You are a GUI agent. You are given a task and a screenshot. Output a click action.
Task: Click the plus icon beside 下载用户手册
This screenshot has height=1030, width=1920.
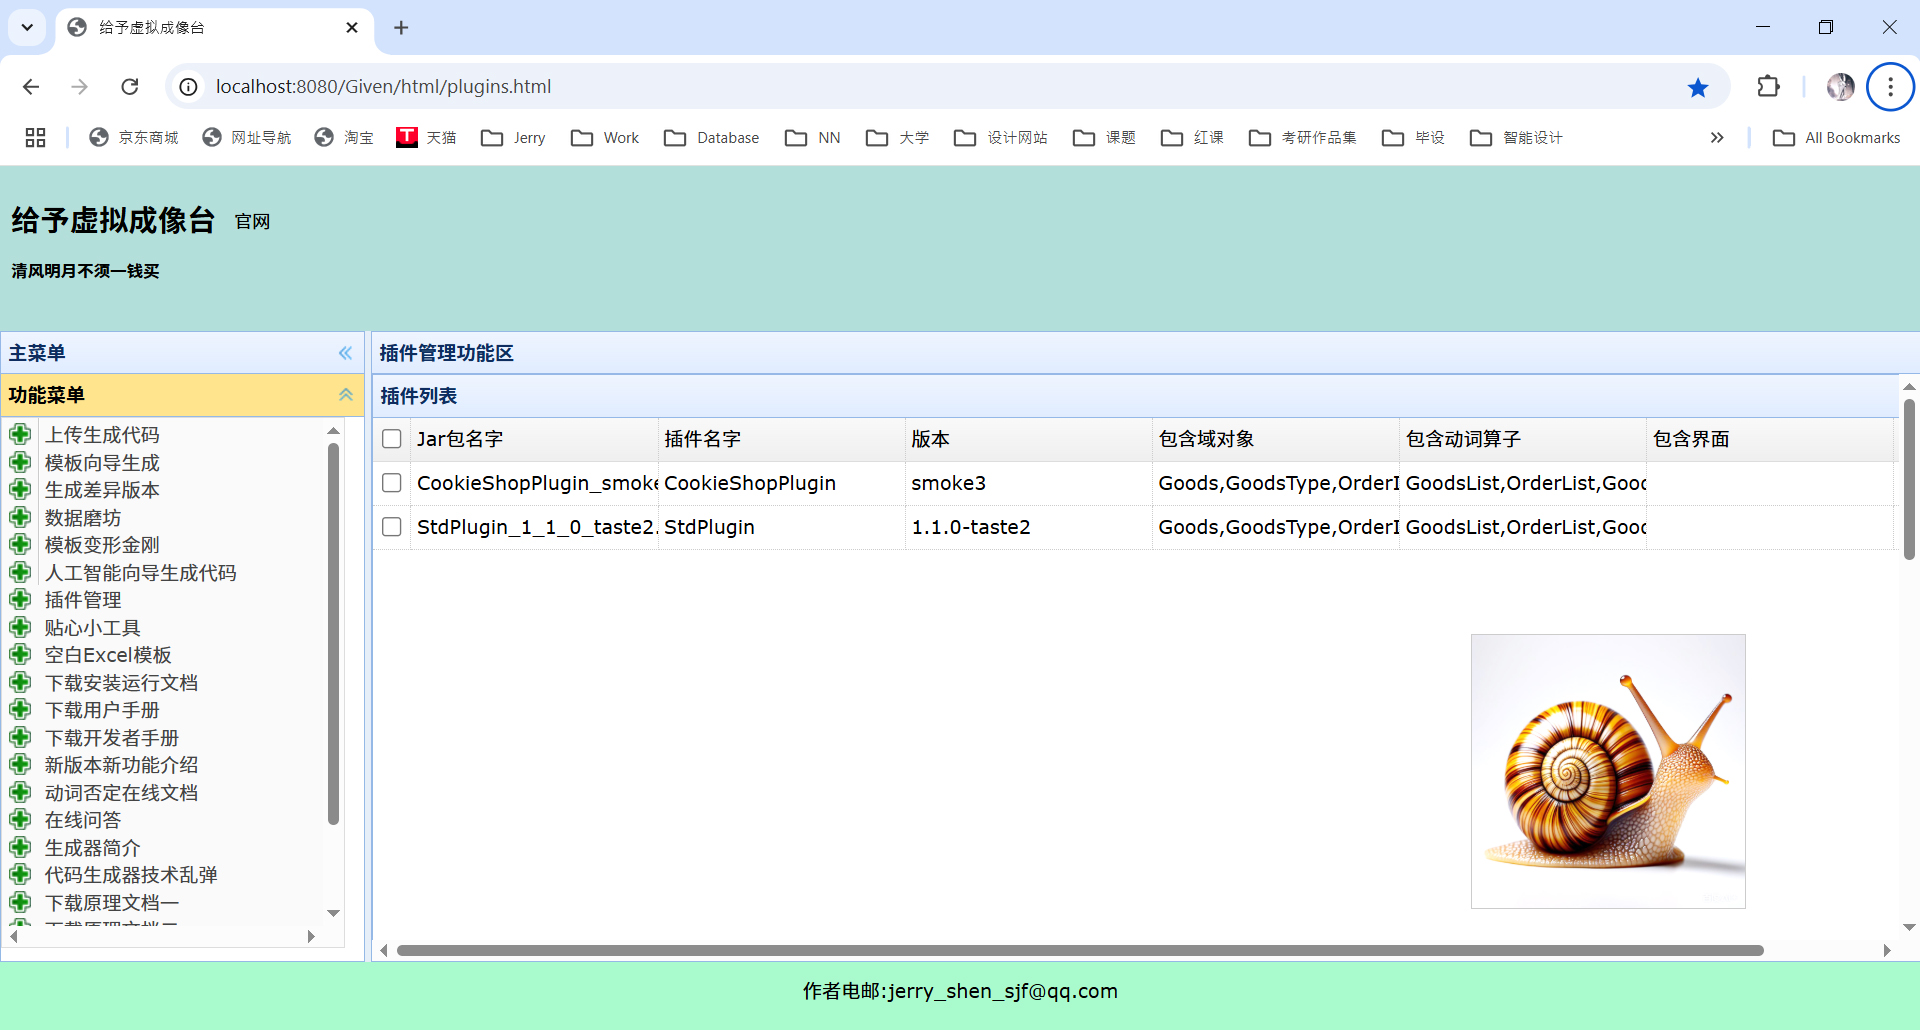(x=21, y=710)
